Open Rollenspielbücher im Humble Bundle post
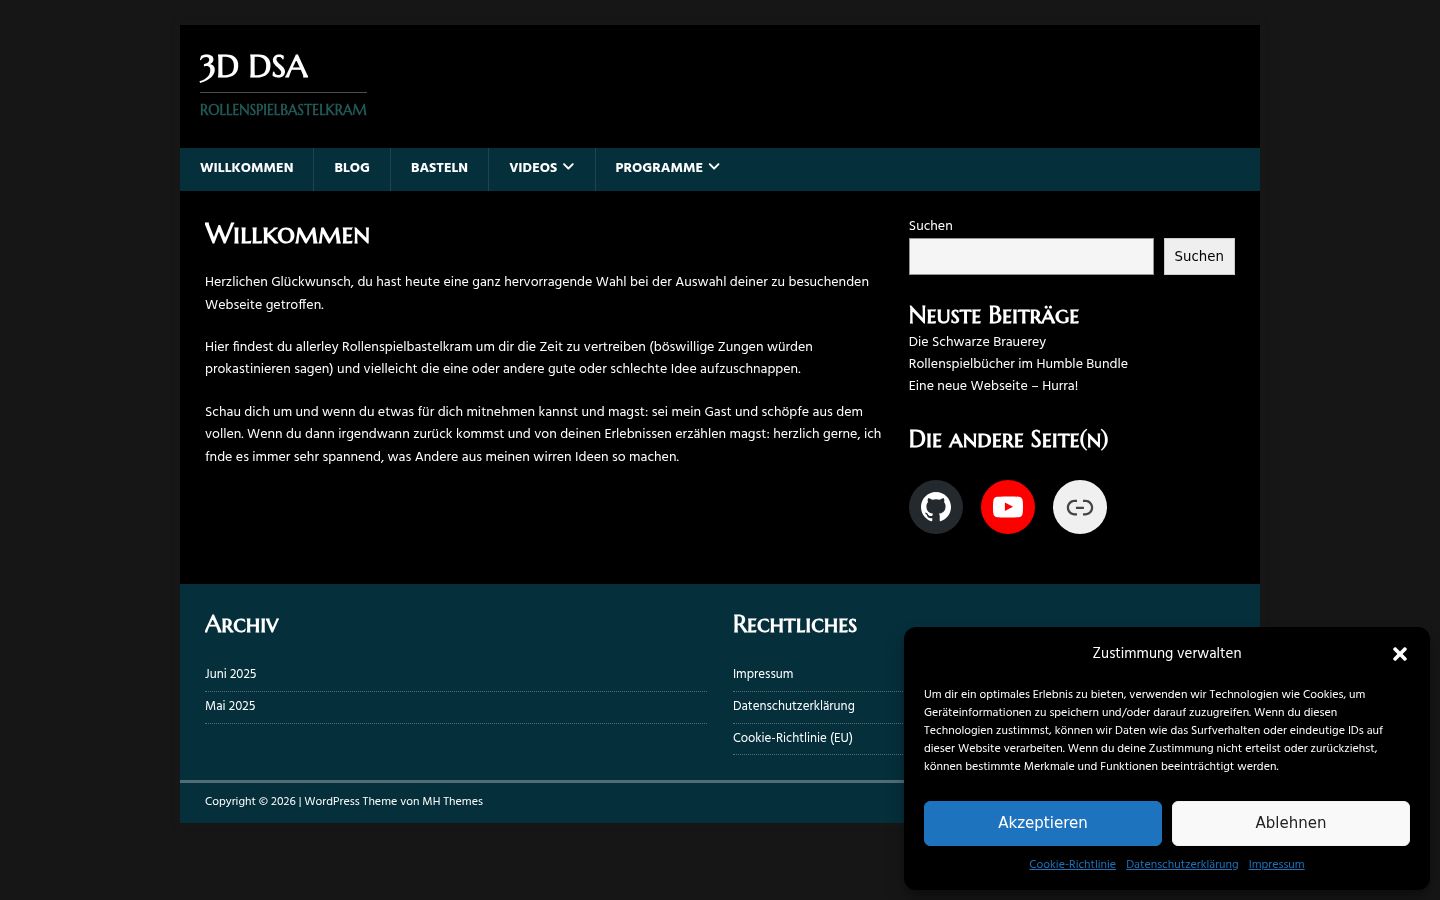This screenshot has height=900, width=1440. click(x=1018, y=364)
